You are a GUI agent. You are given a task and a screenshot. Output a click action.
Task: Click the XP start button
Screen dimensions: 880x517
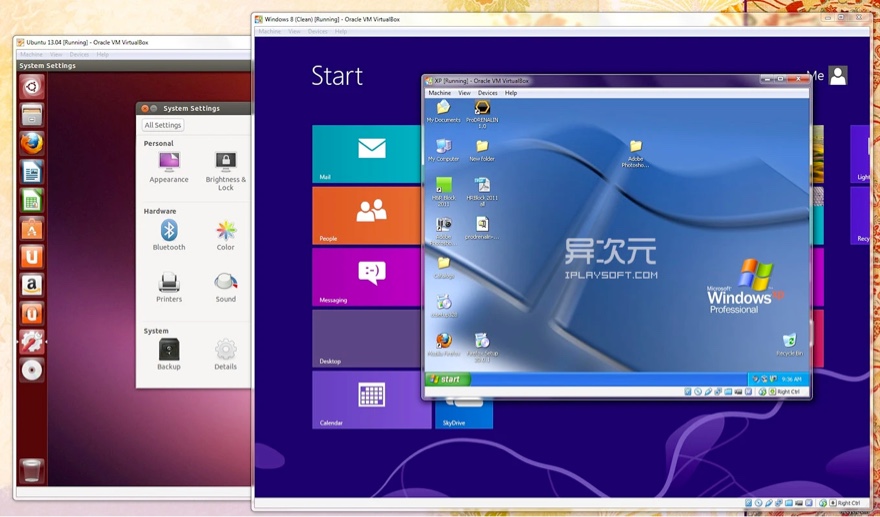[x=447, y=379]
